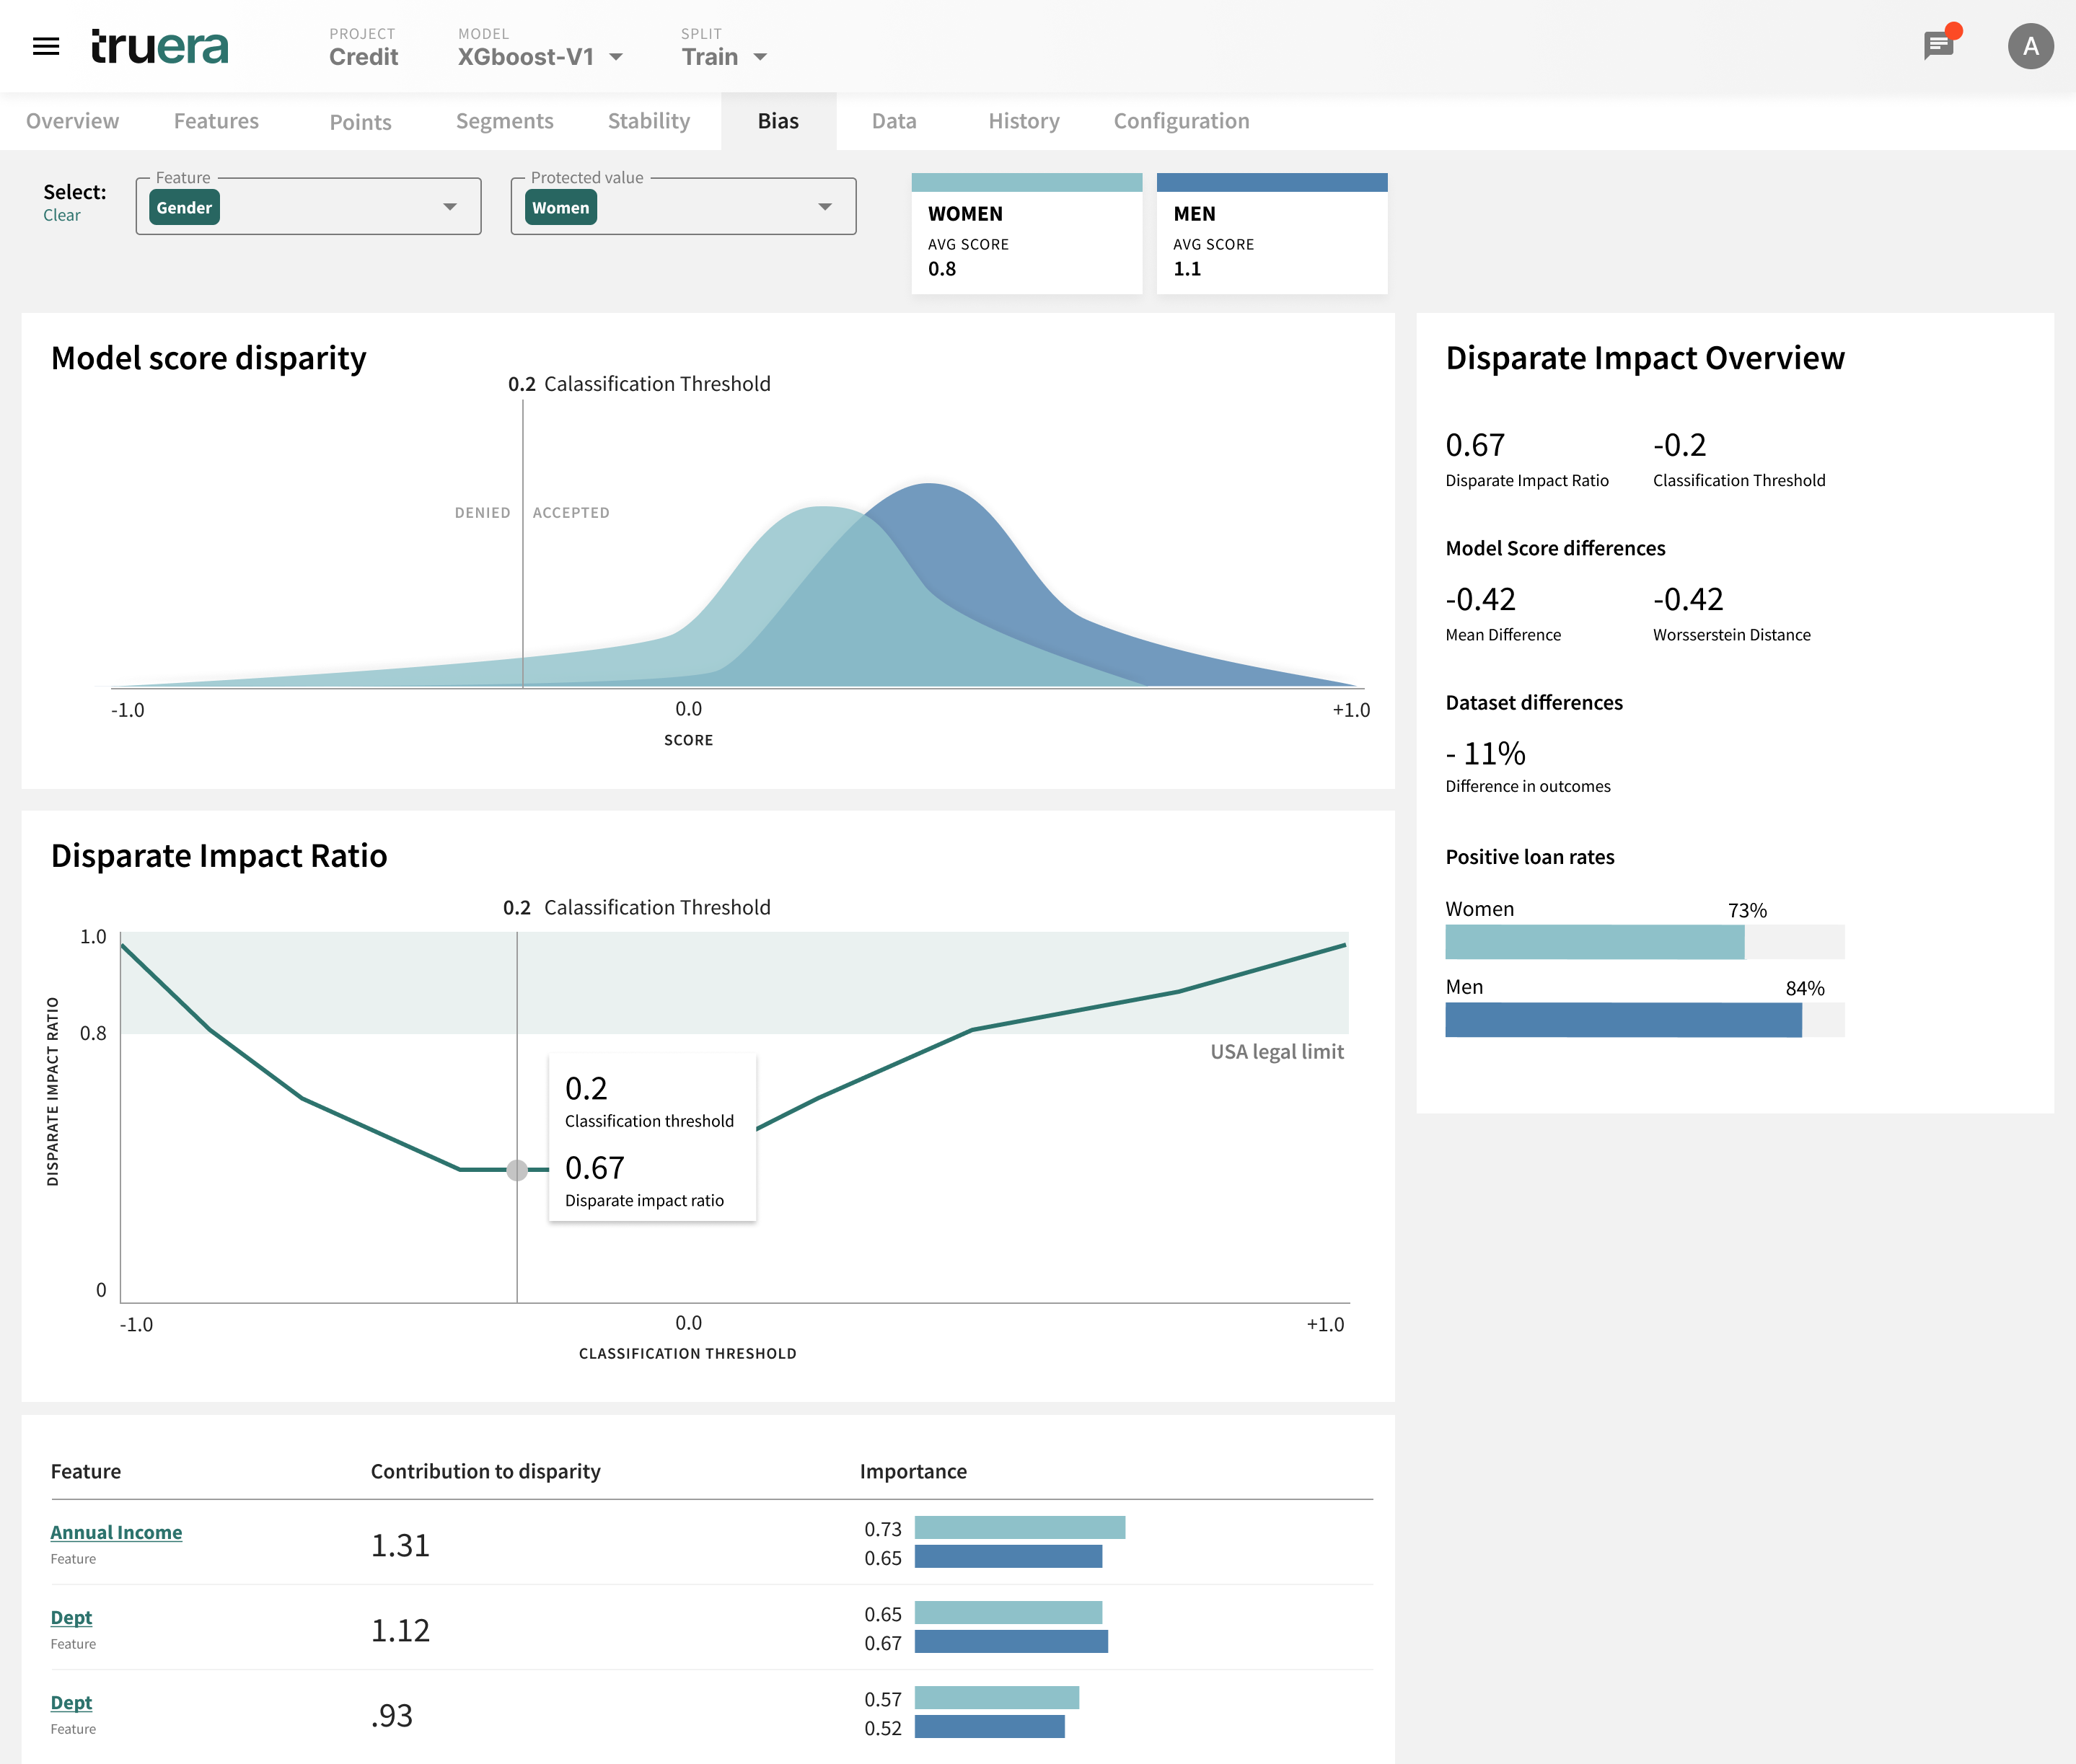Toggle the Data tab view

coord(894,119)
